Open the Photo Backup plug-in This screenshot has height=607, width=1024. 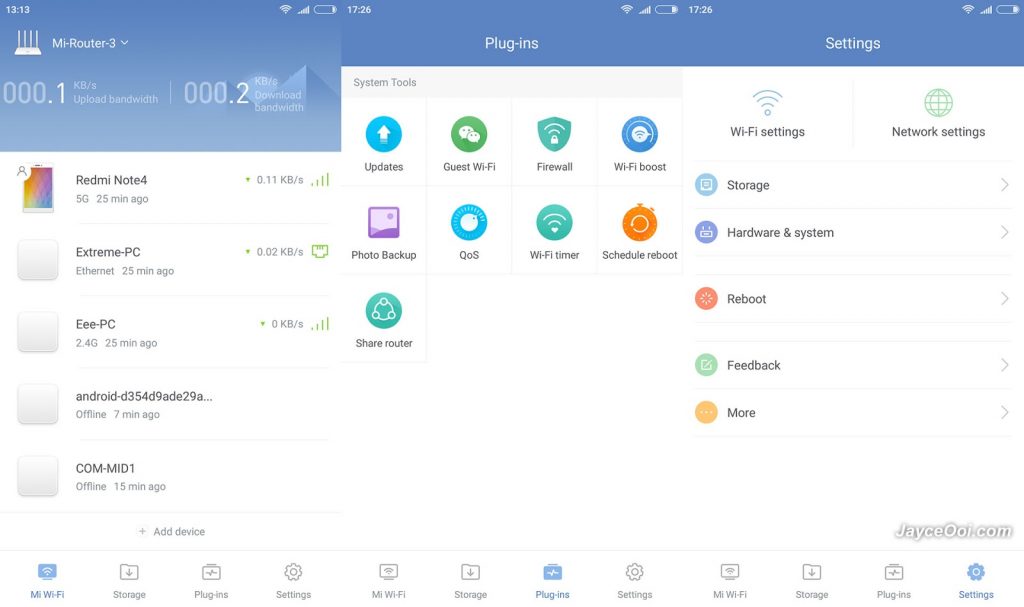[384, 222]
